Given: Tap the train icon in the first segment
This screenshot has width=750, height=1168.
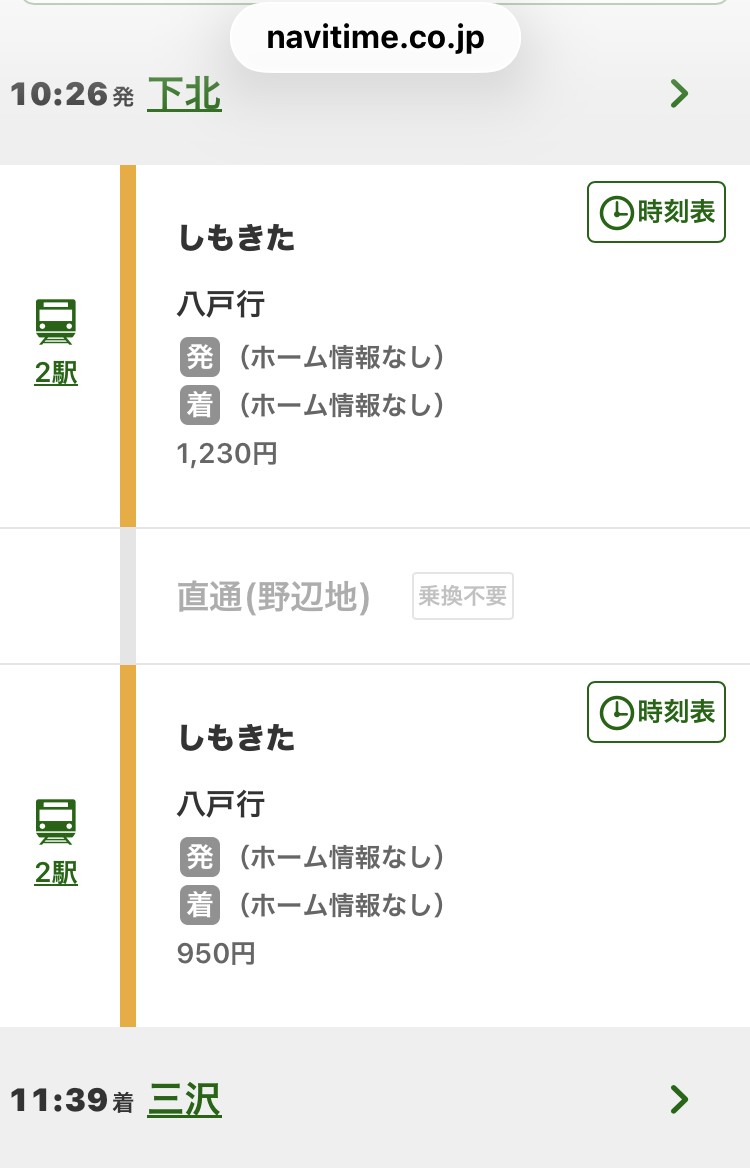Looking at the screenshot, I should (56, 322).
